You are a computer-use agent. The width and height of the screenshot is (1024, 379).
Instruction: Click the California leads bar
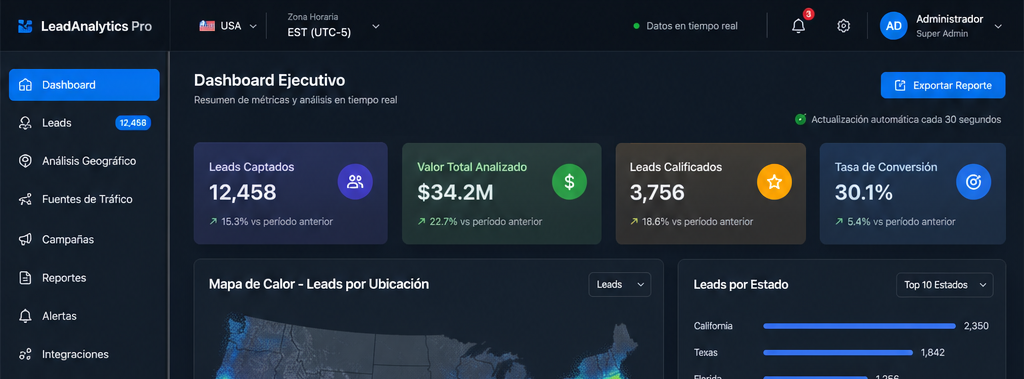pyautogui.click(x=859, y=326)
